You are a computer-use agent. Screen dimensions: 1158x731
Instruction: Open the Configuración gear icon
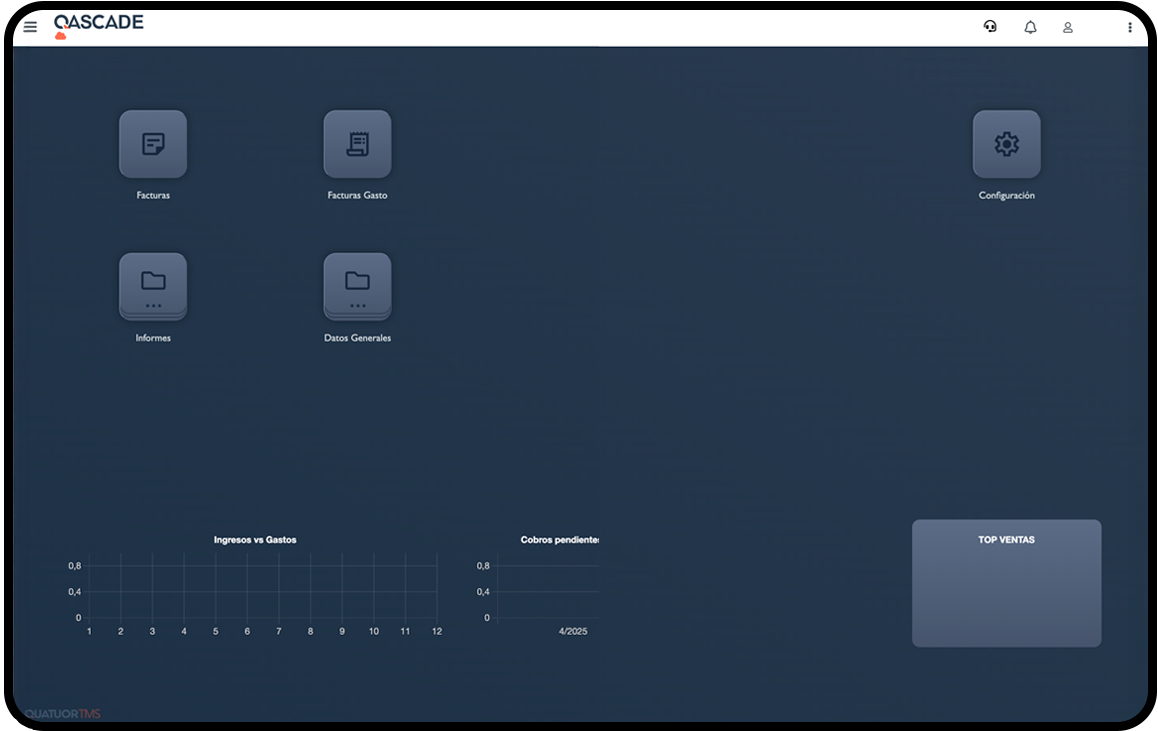pos(1006,144)
